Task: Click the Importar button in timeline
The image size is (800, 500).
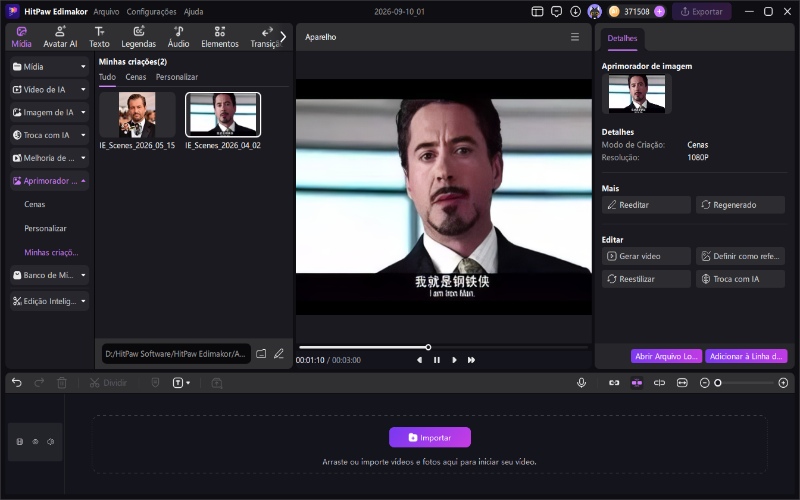Action: click(430, 437)
